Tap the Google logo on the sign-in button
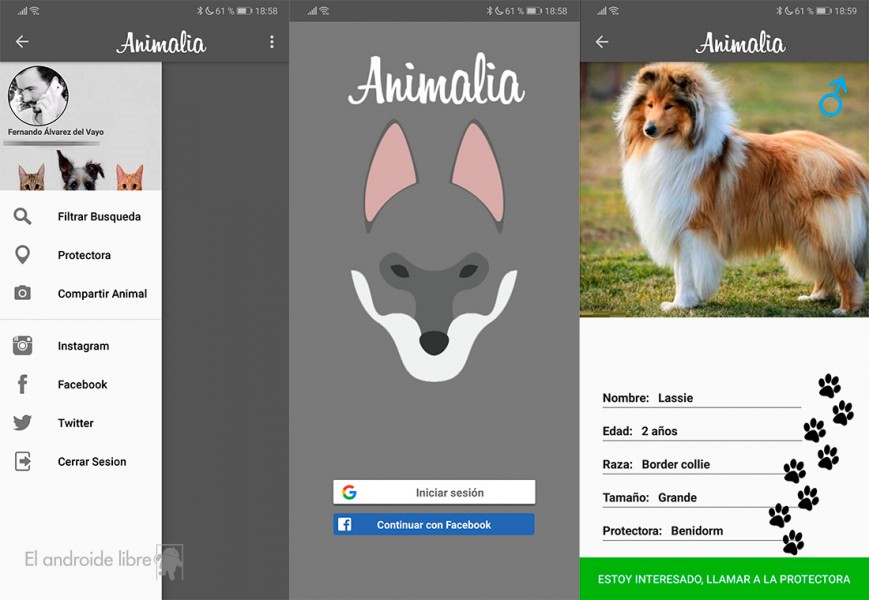This screenshot has height=600, width=869. click(x=350, y=491)
